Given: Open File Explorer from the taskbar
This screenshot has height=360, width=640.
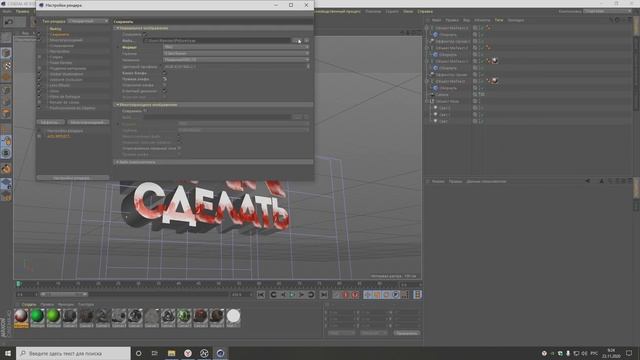Looking at the screenshot, I should (x=171, y=353).
